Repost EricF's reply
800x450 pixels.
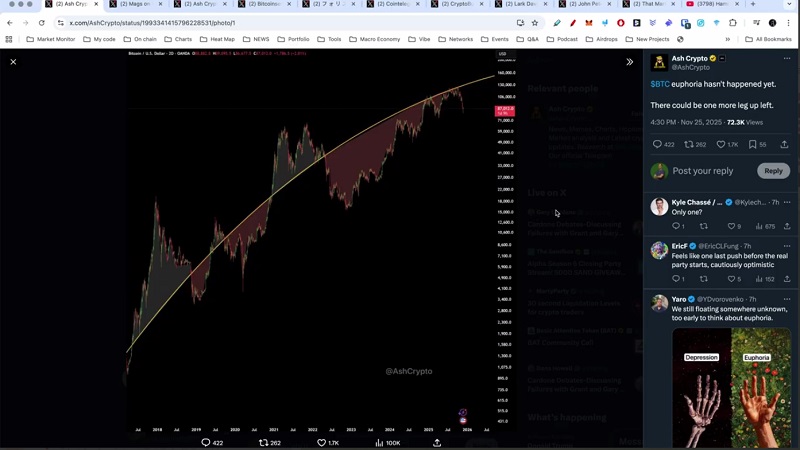[x=704, y=279]
